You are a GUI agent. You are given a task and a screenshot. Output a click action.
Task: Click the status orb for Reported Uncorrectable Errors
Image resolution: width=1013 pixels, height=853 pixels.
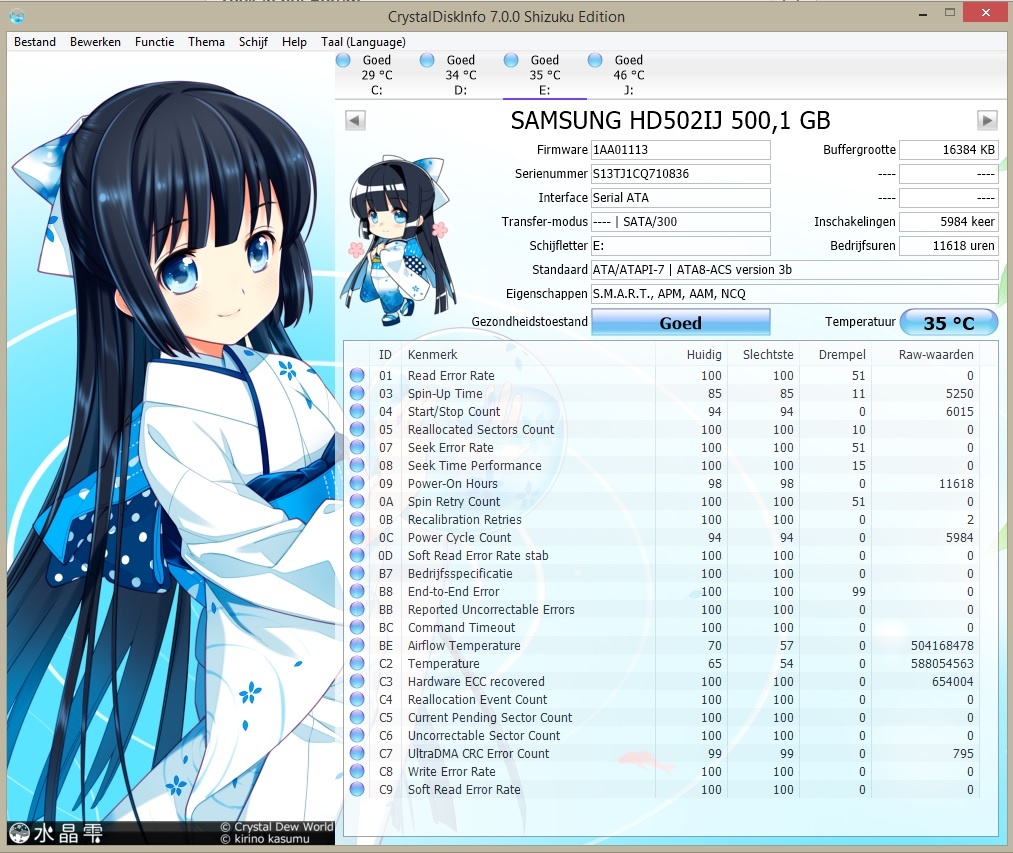pos(357,609)
